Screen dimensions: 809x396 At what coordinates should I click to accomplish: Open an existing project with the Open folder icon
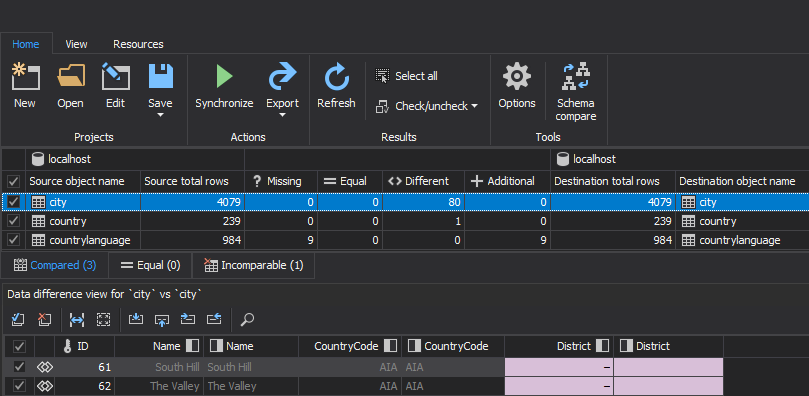point(71,76)
